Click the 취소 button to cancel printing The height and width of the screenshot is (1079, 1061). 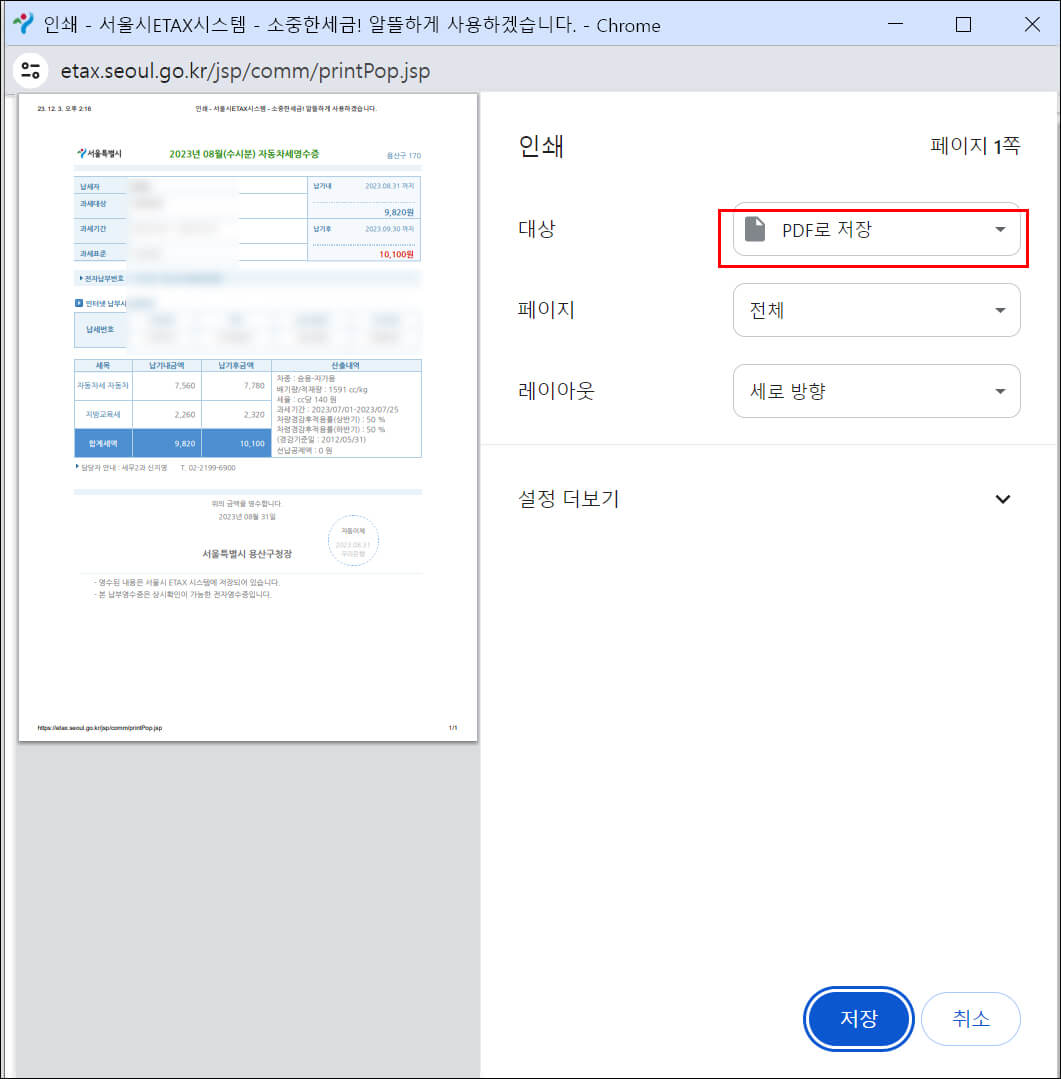(971, 1018)
